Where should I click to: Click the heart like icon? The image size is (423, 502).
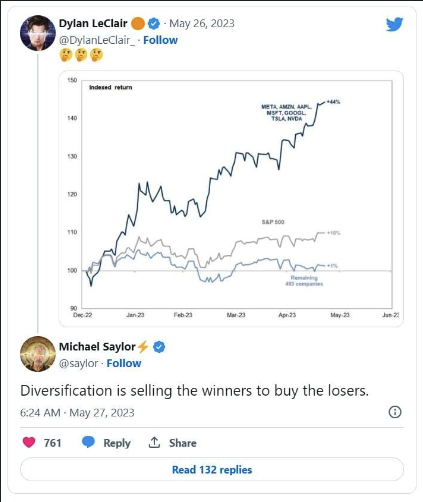(x=29, y=442)
